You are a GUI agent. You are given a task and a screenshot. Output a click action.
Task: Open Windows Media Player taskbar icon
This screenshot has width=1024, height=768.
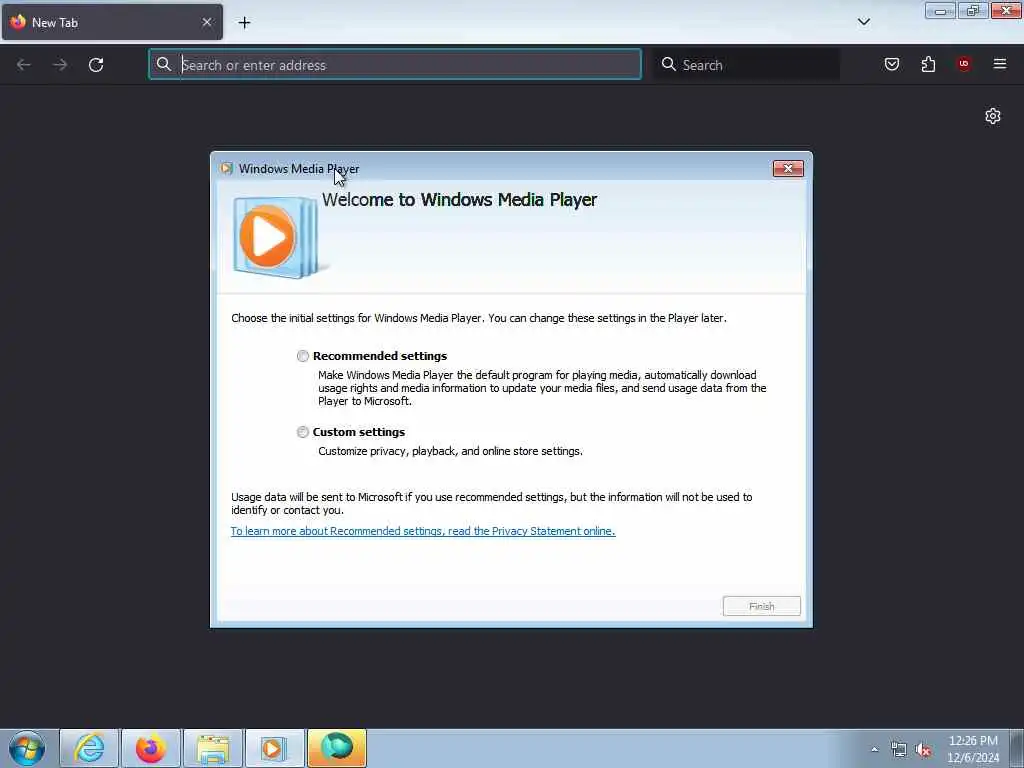(275, 748)
